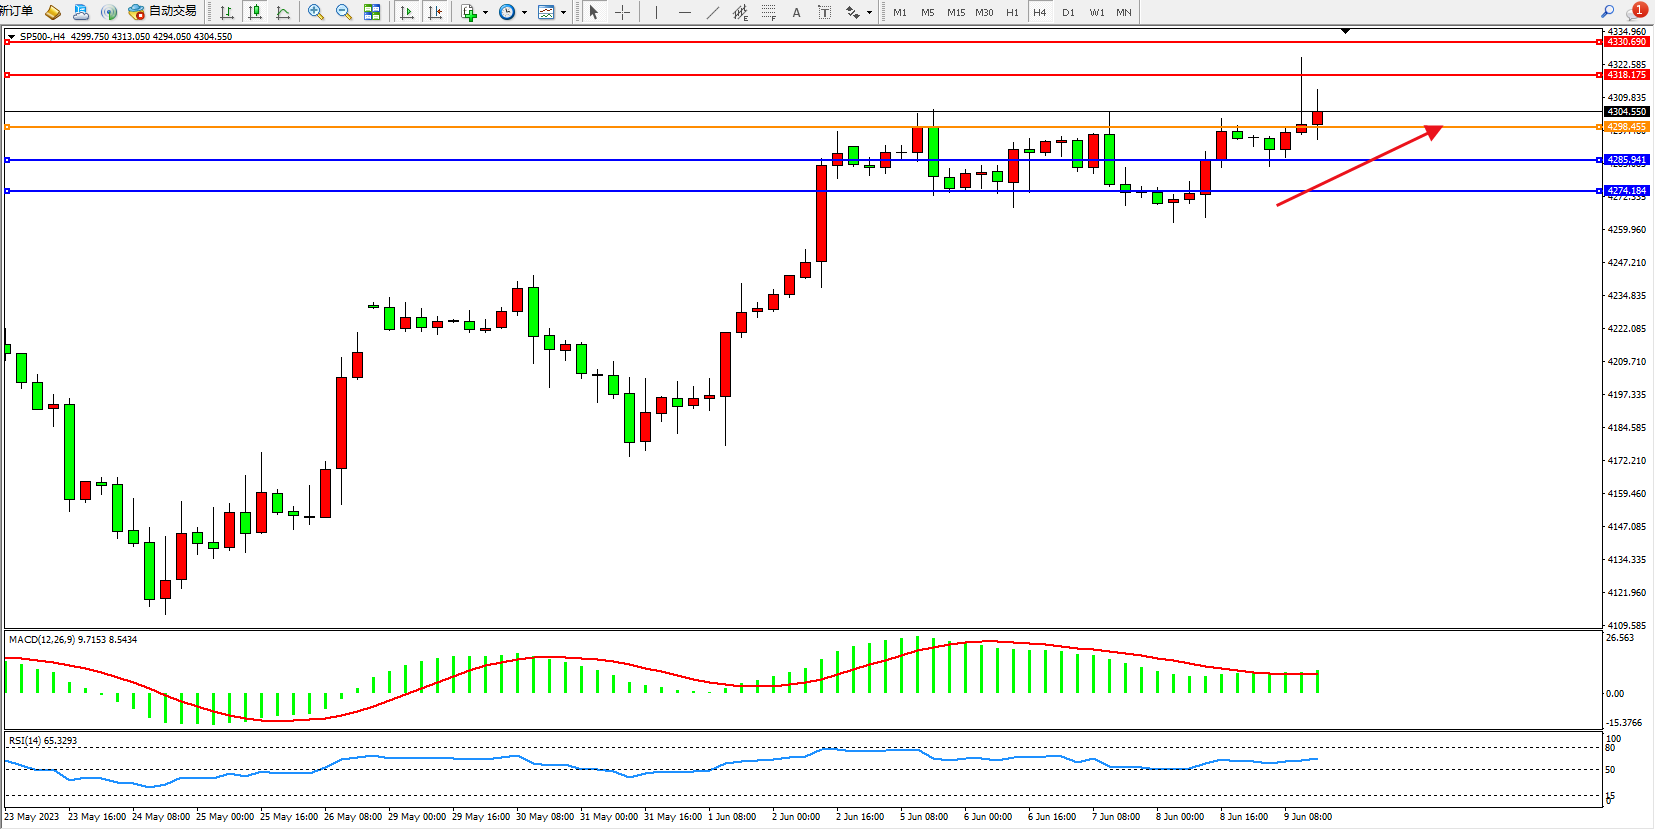Image resolution: width=1655 pixels, height=830 pixels.
Task: Open search with the magnifier icon
Action: tap(1608, 12)
